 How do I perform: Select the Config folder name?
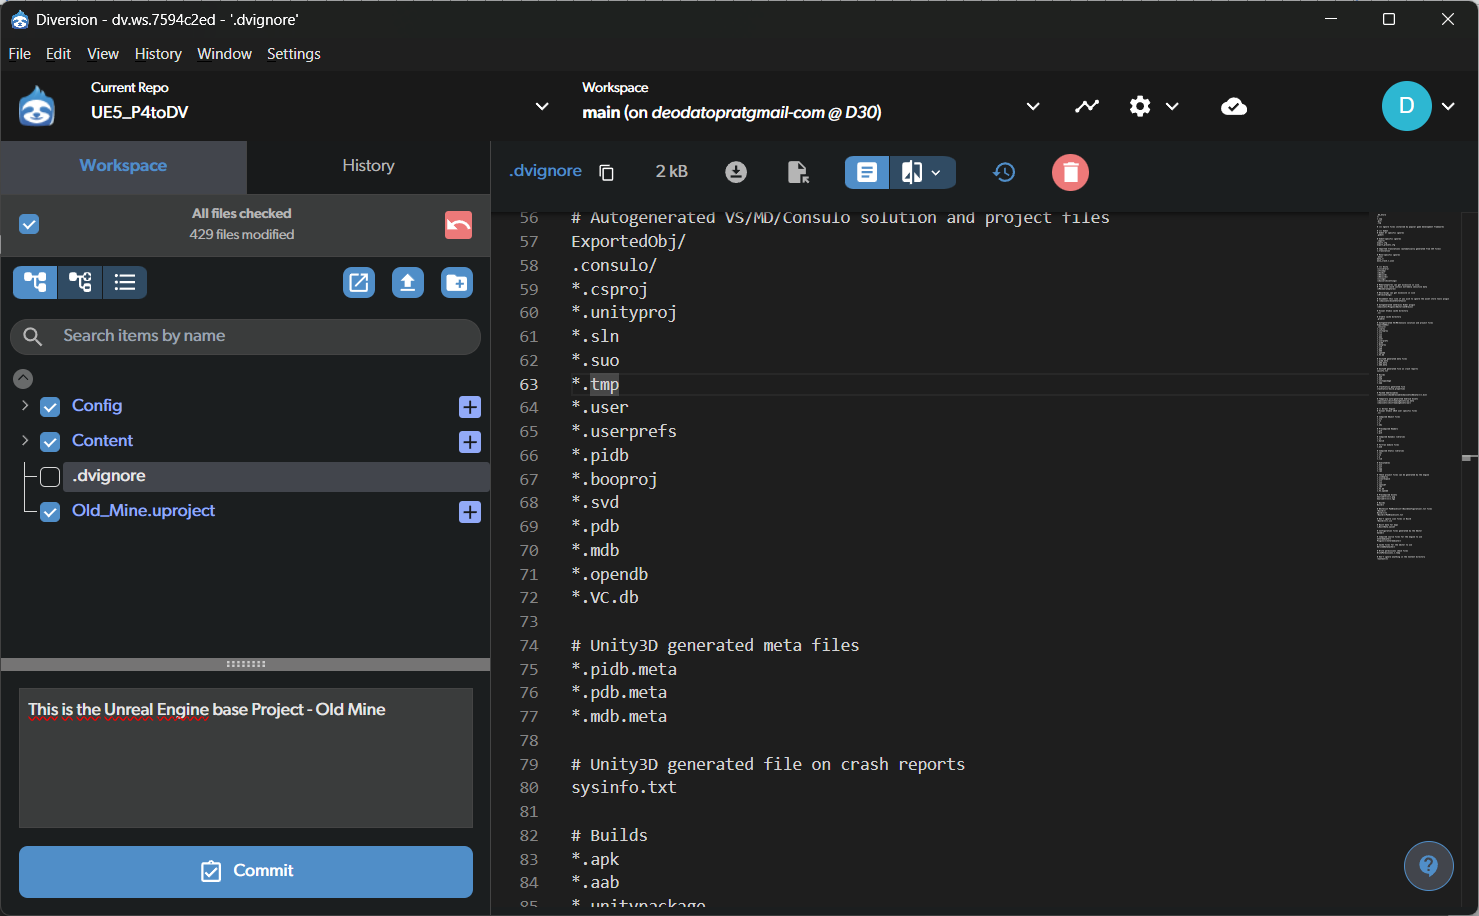pyautogui.click(x=97, y=405)
